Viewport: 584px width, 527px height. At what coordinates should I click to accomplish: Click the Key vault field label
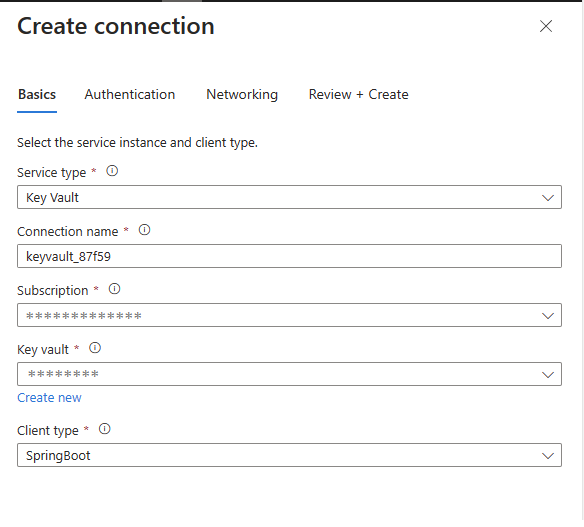click(43, 350)
